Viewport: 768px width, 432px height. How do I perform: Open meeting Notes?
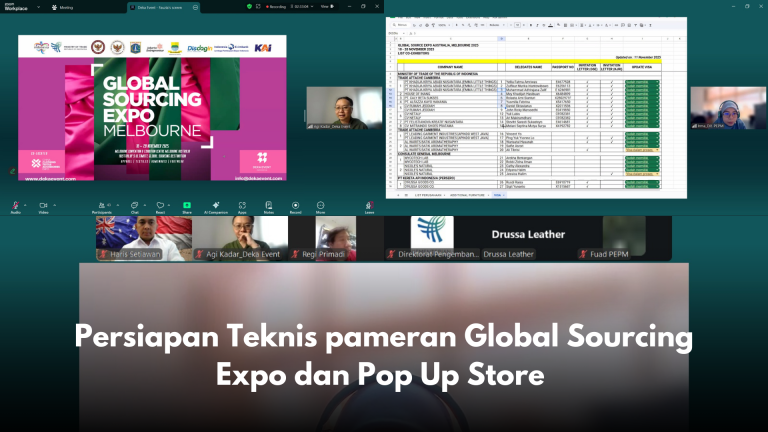pyautogui.click(x=268, y=206)
